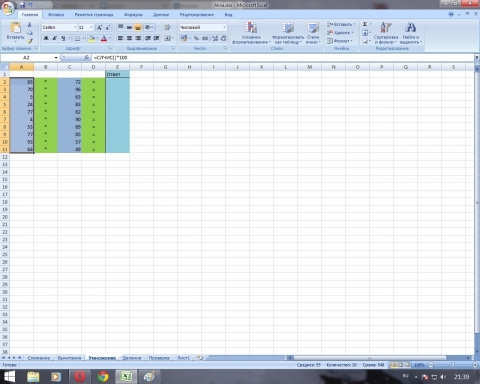
Task: Open Find and Select binoculars icon
Action: tap(410, 28)
